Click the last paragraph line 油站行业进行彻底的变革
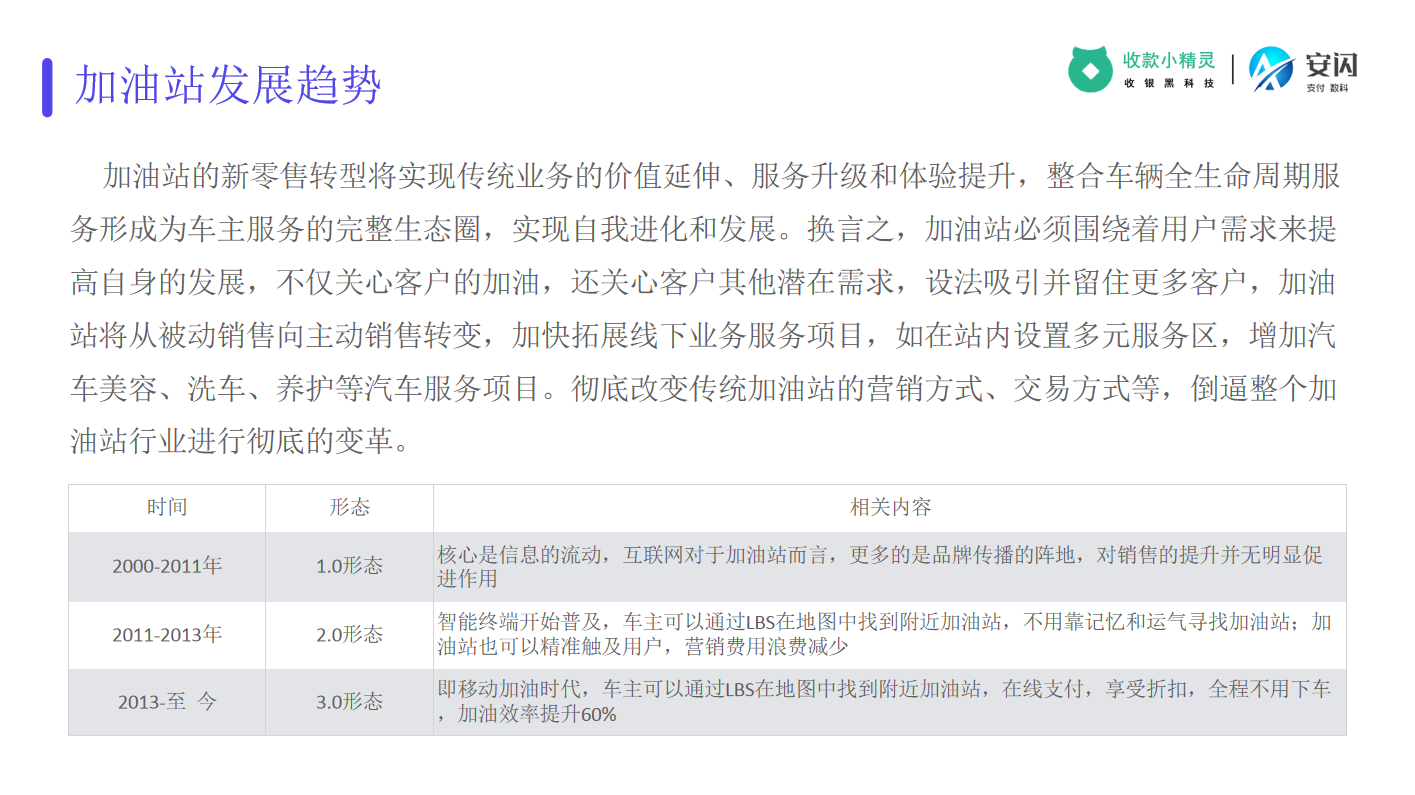The image size is (1415, 795). tap(240, 442)
